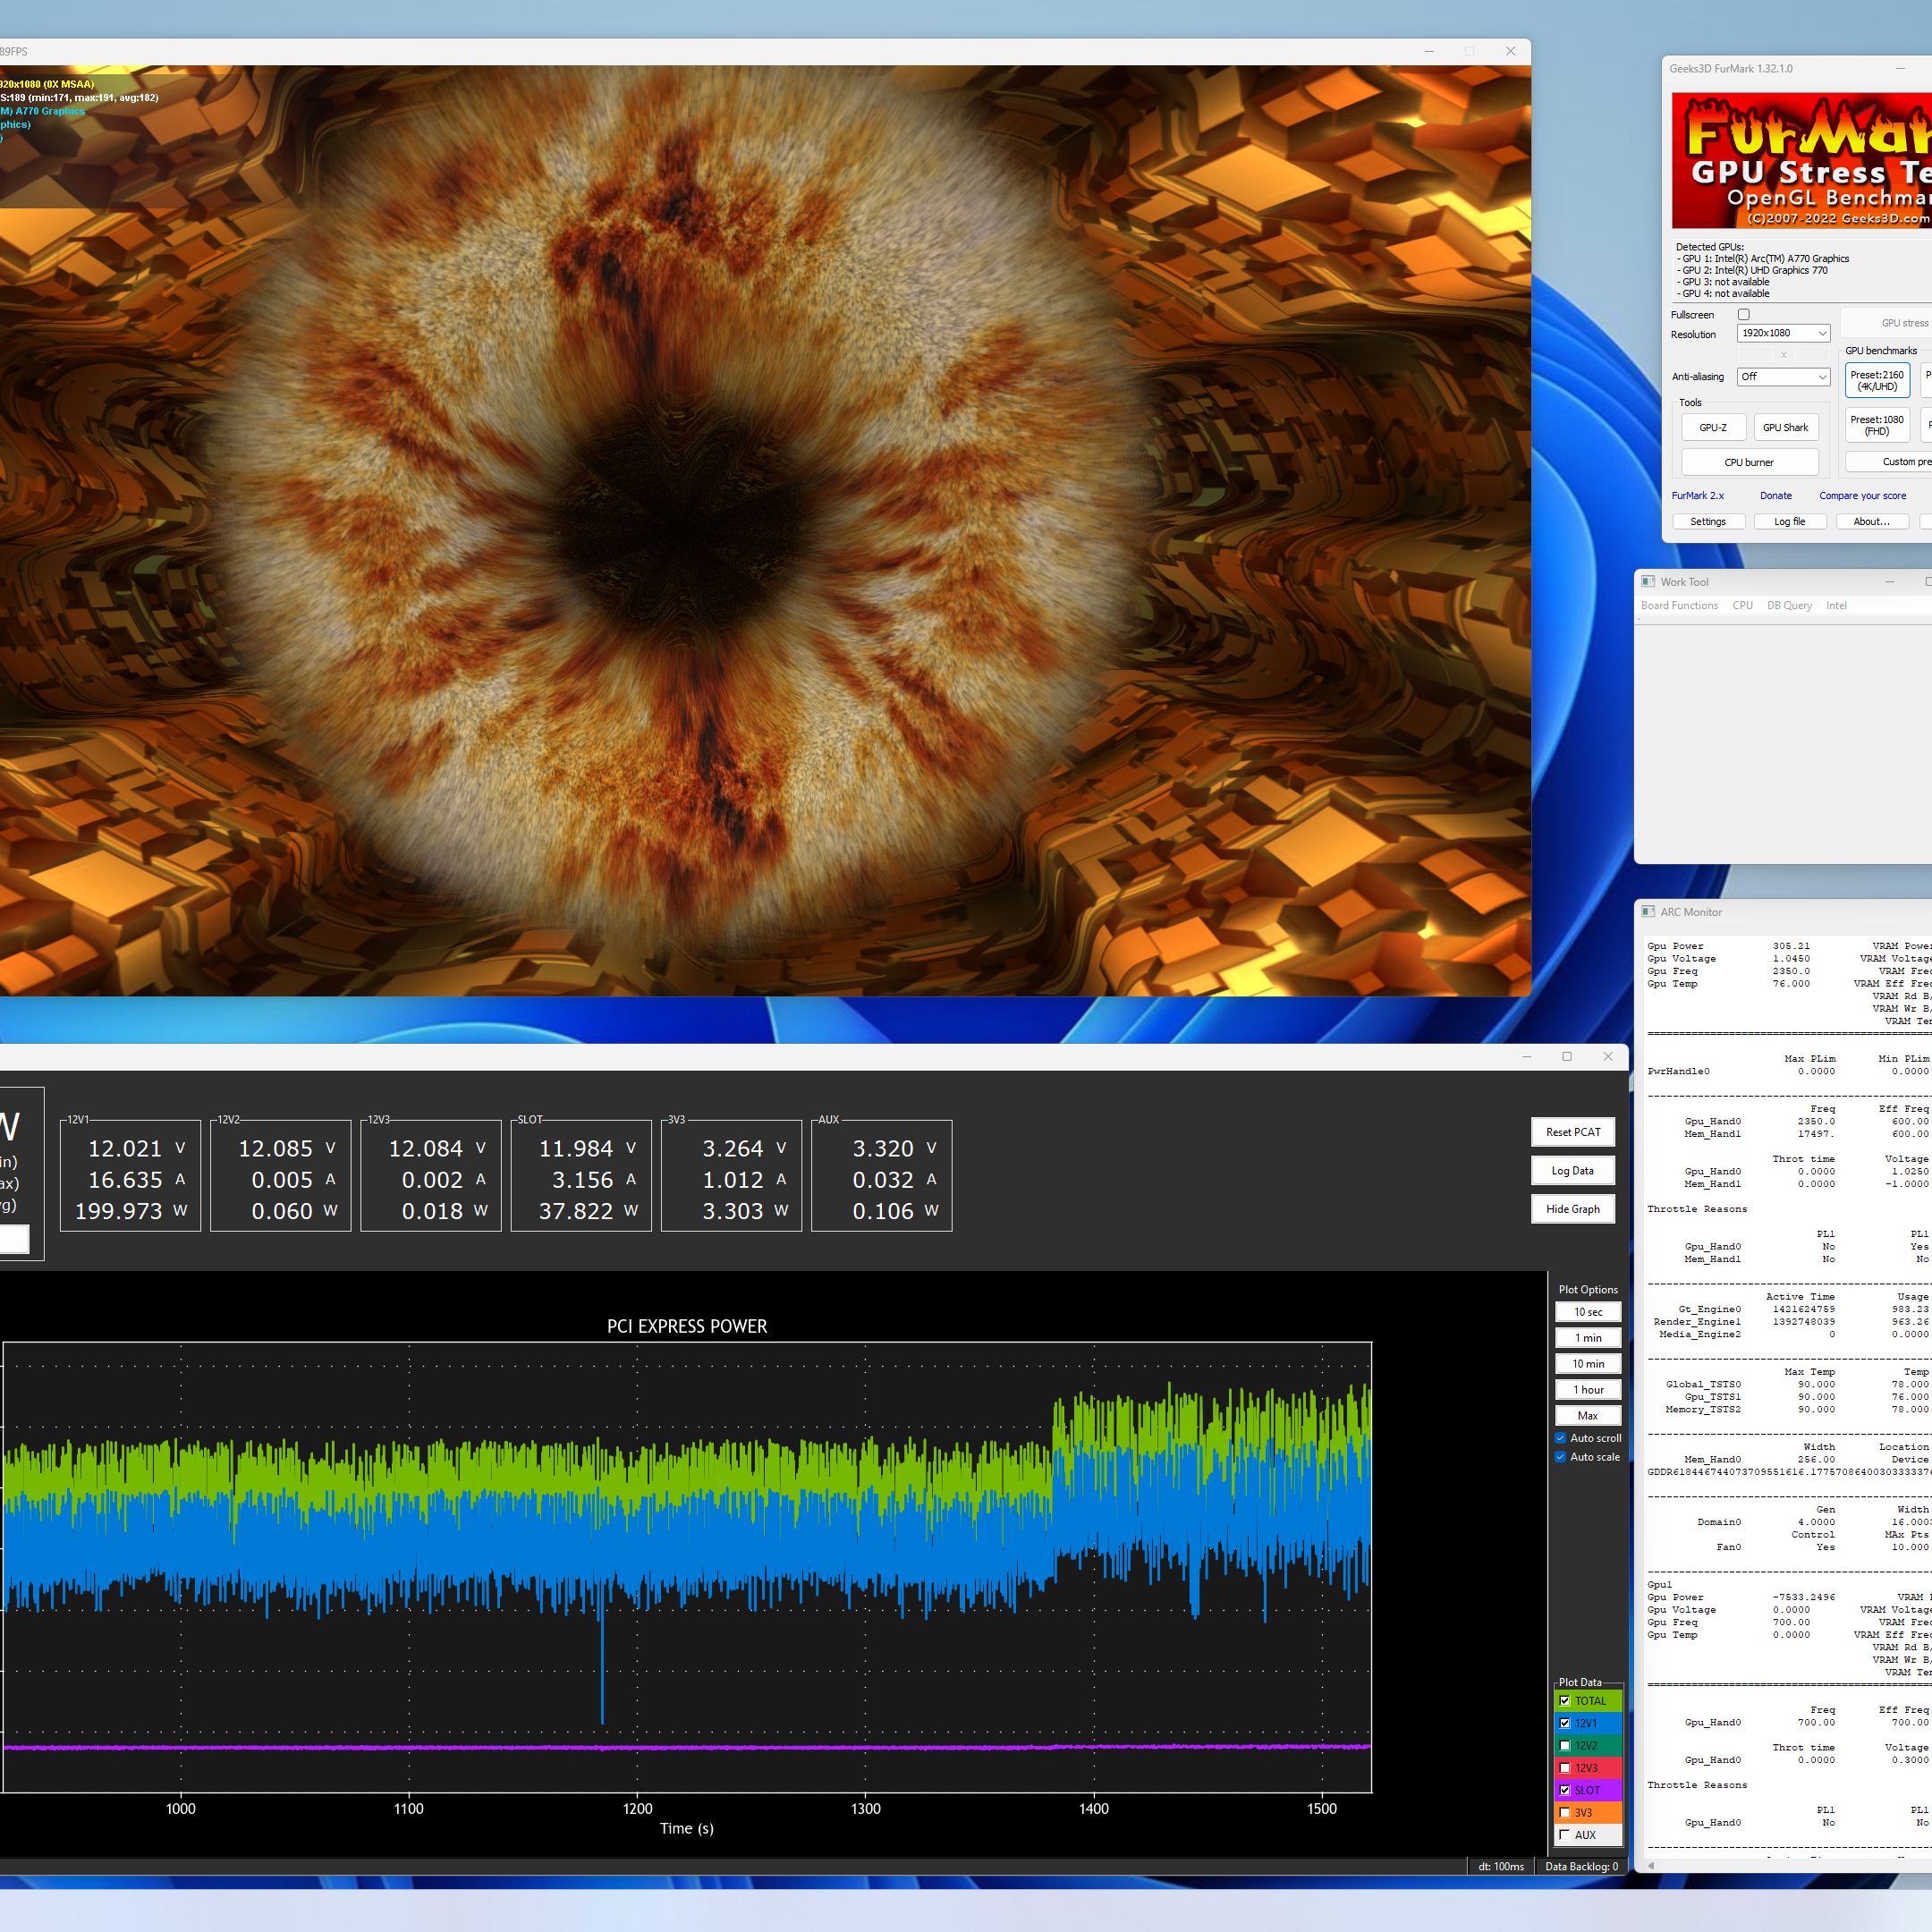Screen dimensions: 1932x1932
Task: Click the ARC Monitor window title icon
Action: click(1648, 911)
